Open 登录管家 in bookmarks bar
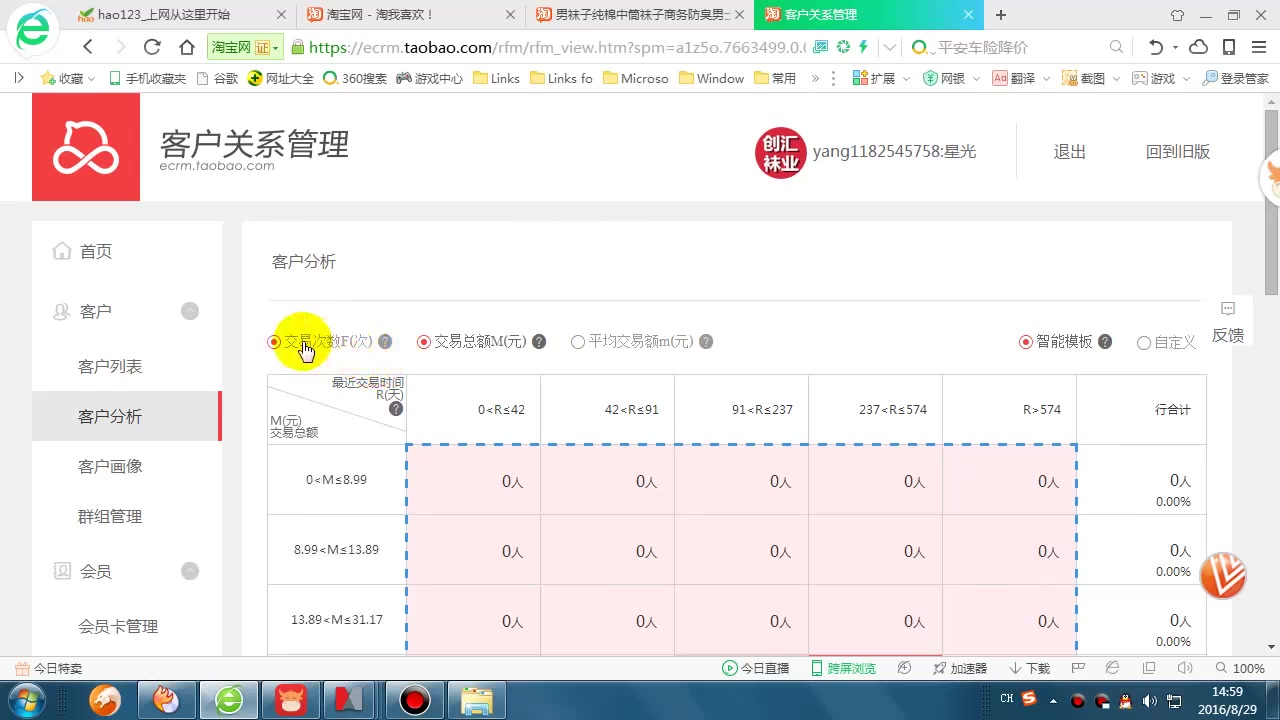1280x720 pixels. click(1236, 78)
